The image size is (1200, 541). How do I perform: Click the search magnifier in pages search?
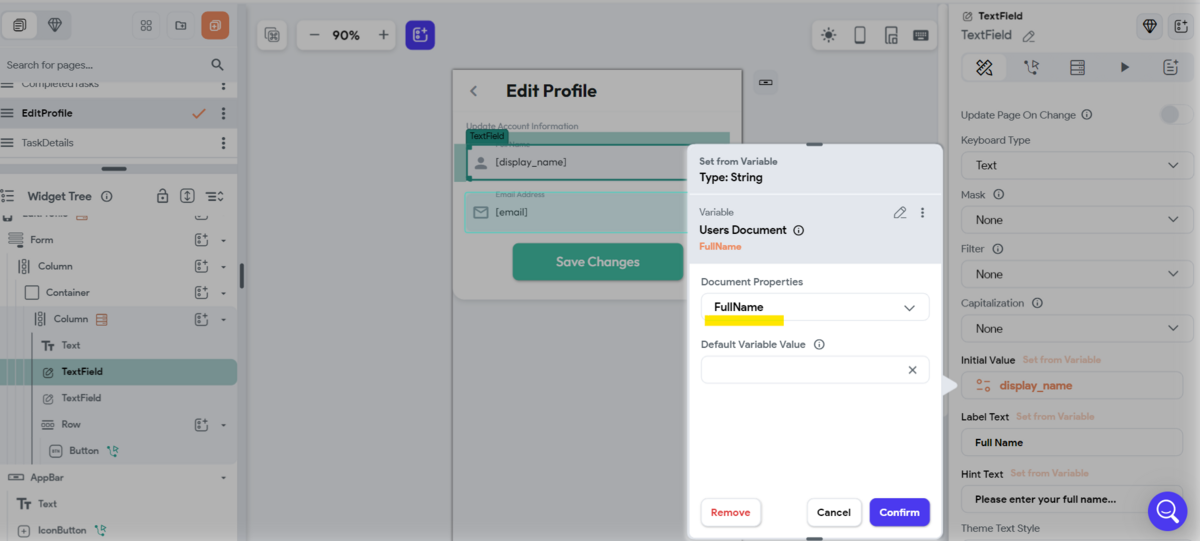(217, 65)
